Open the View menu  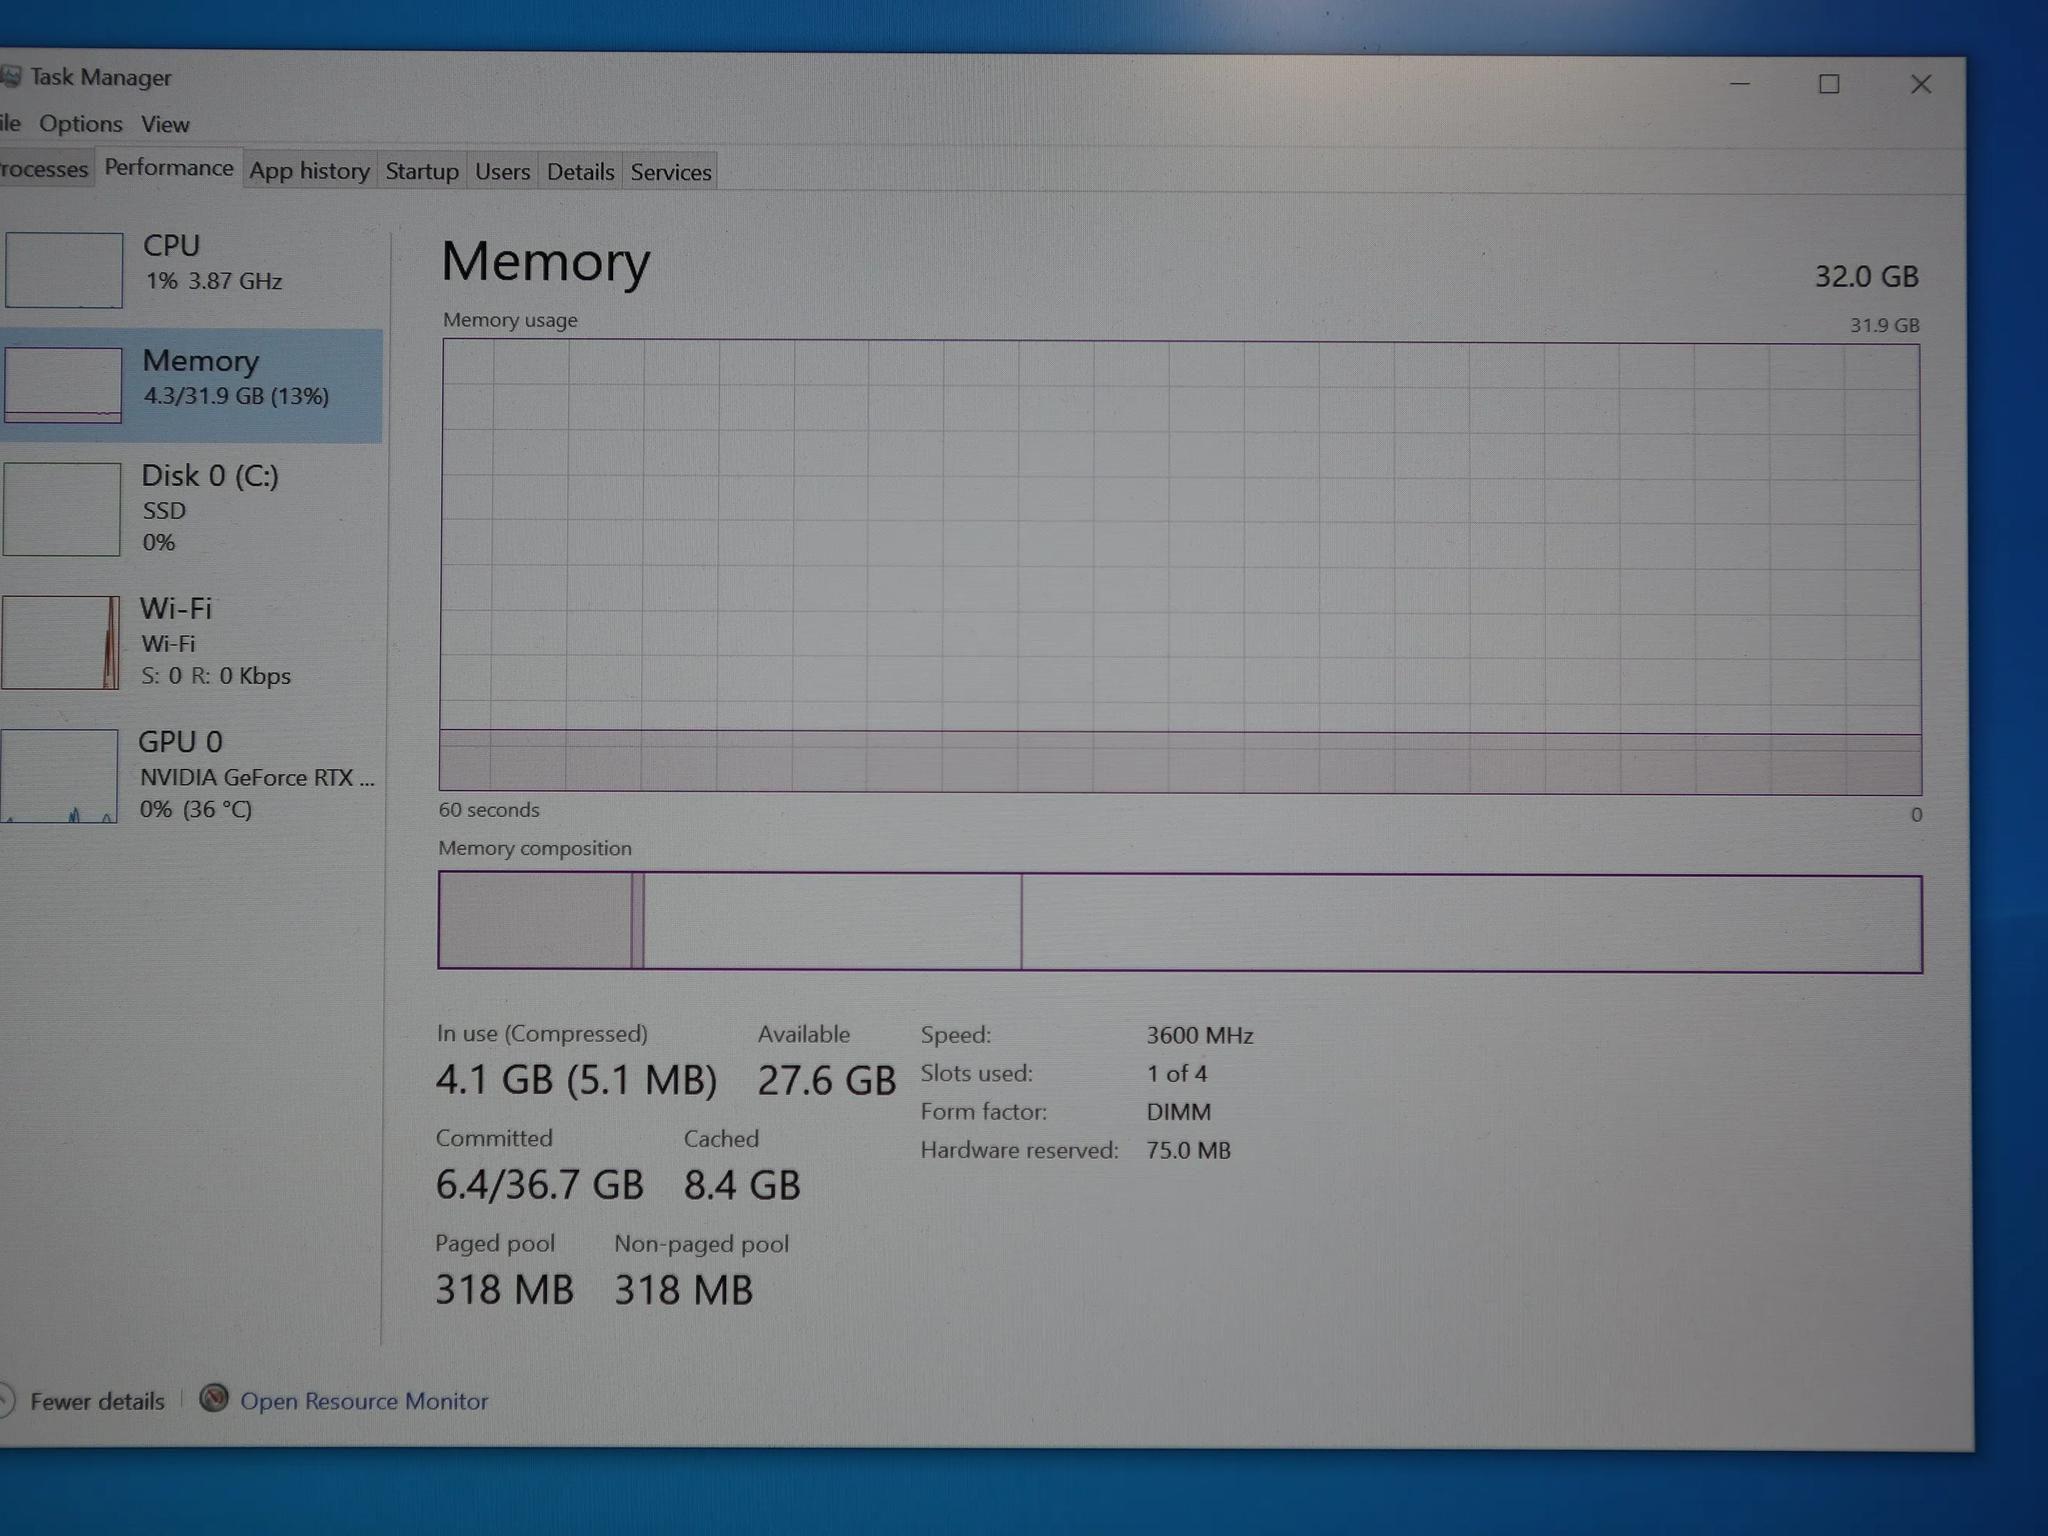pos(165,124)
